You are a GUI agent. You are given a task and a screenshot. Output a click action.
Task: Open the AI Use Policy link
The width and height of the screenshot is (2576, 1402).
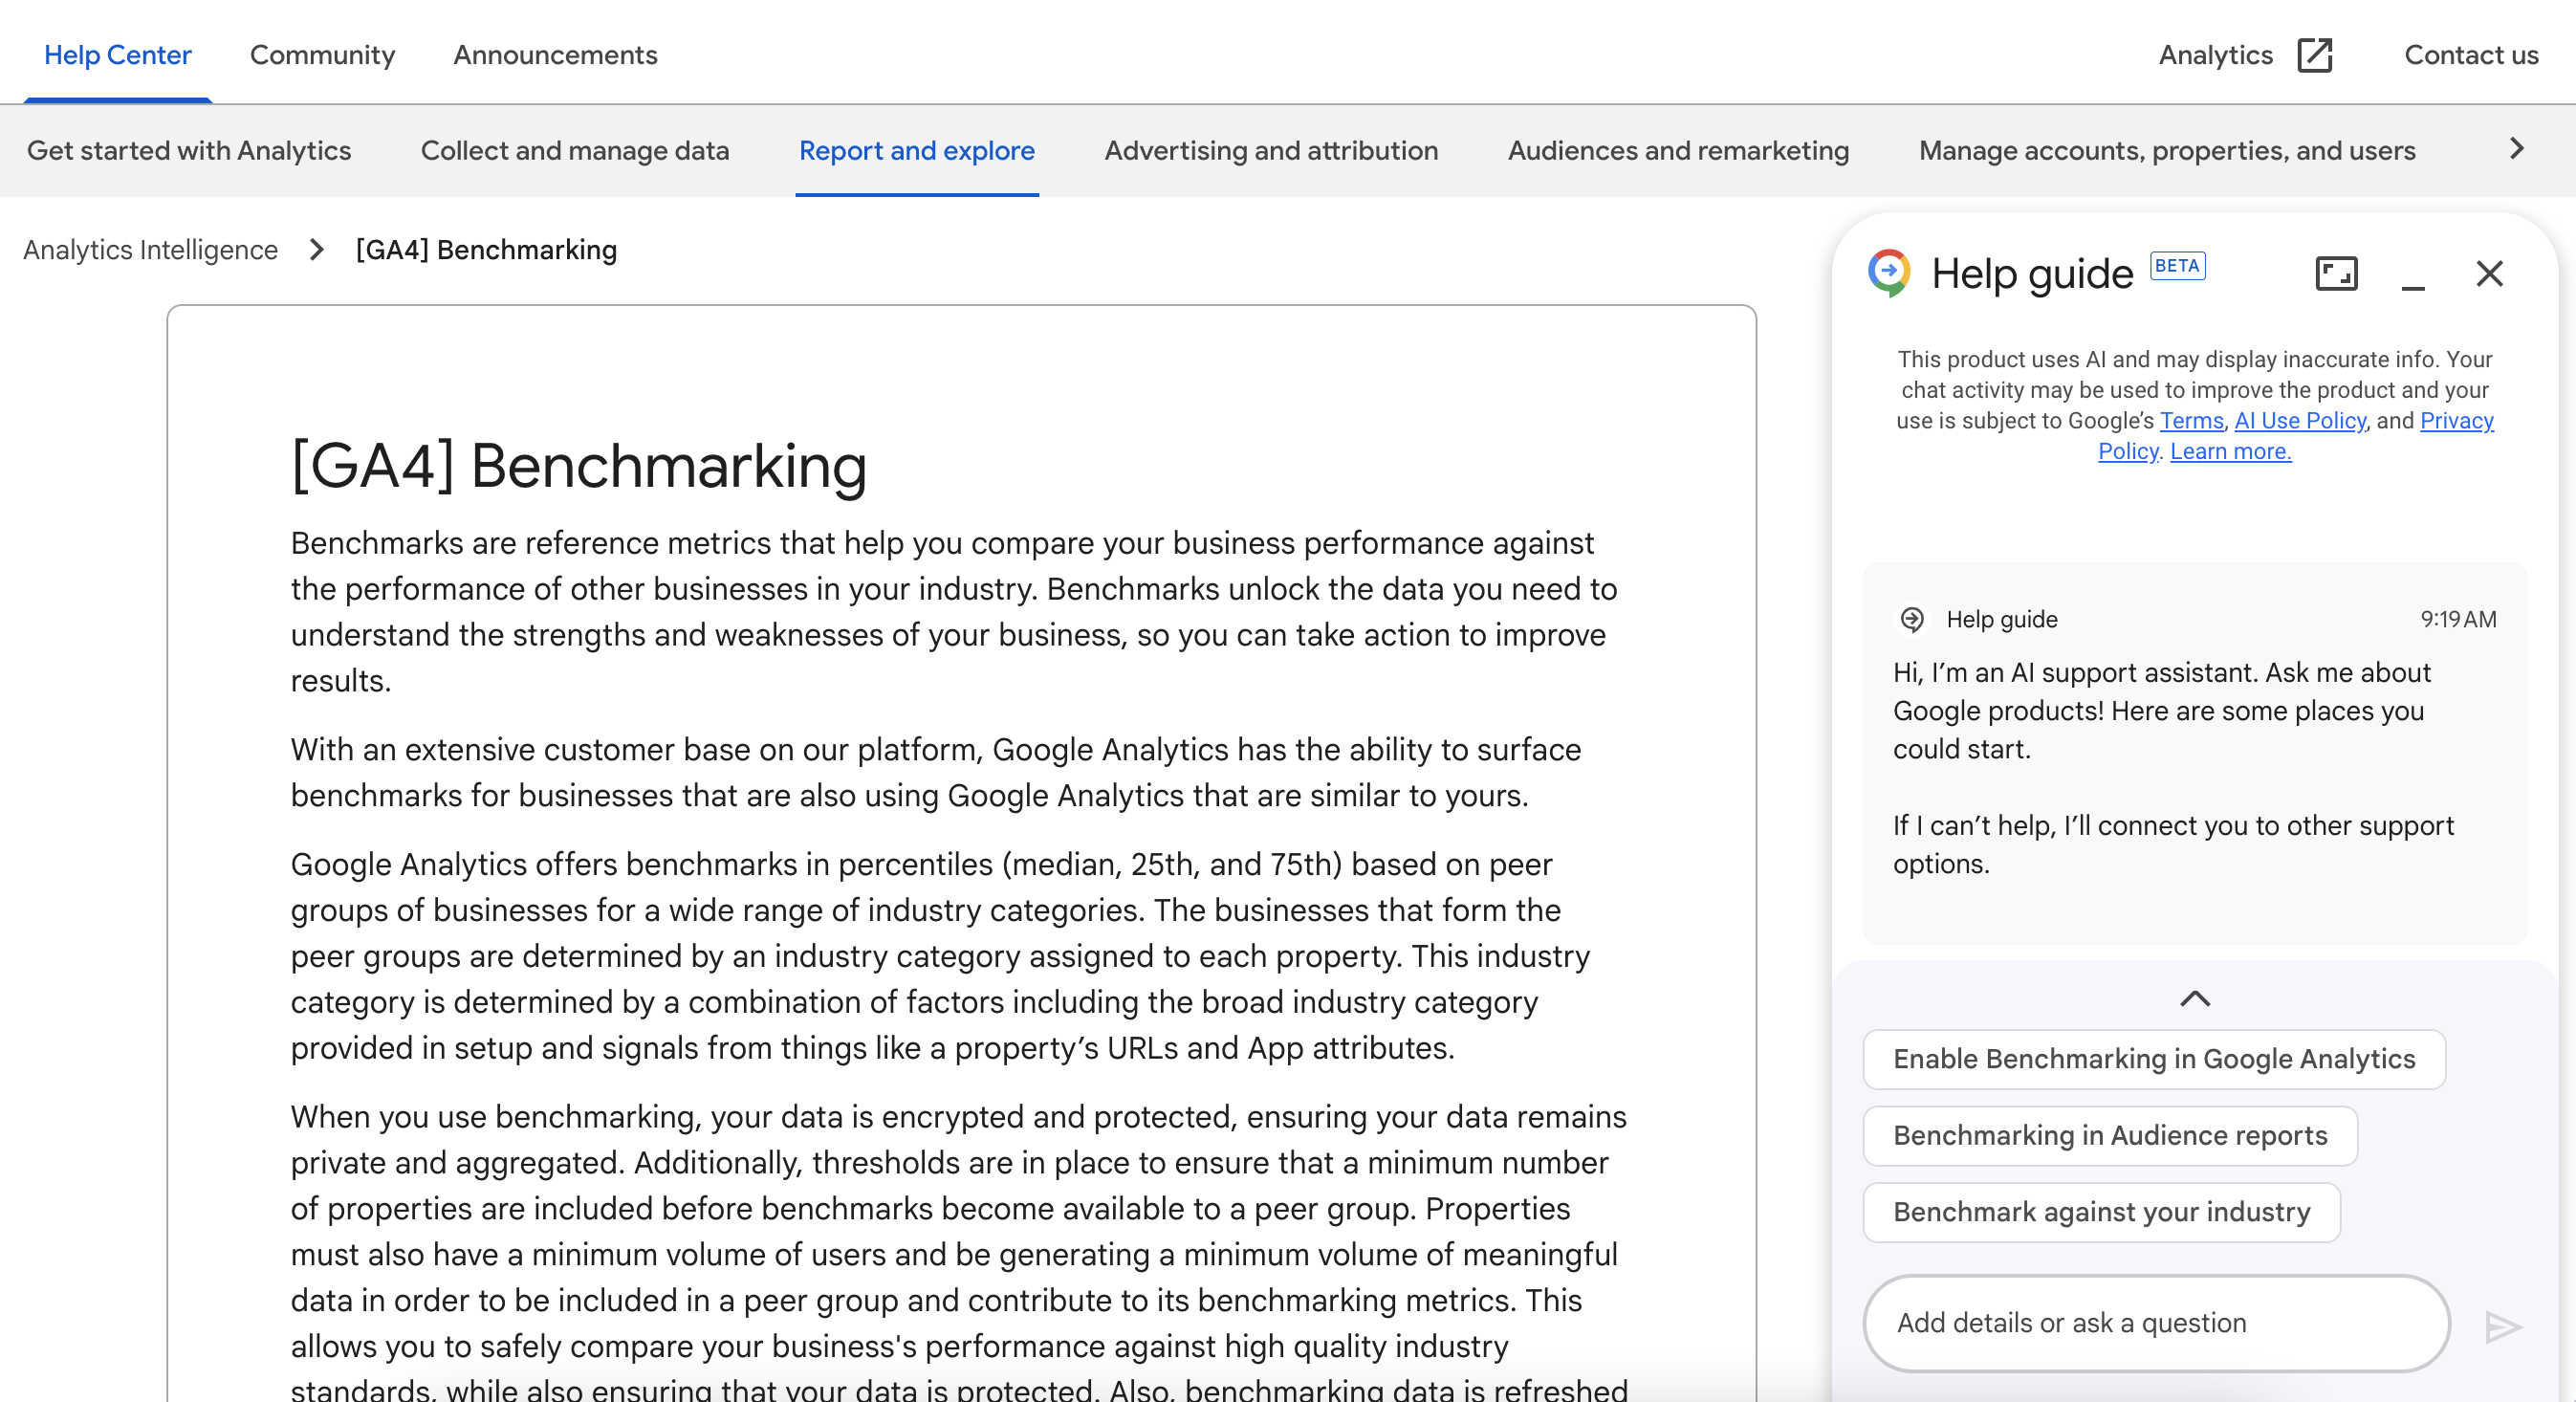(2299, 420)
